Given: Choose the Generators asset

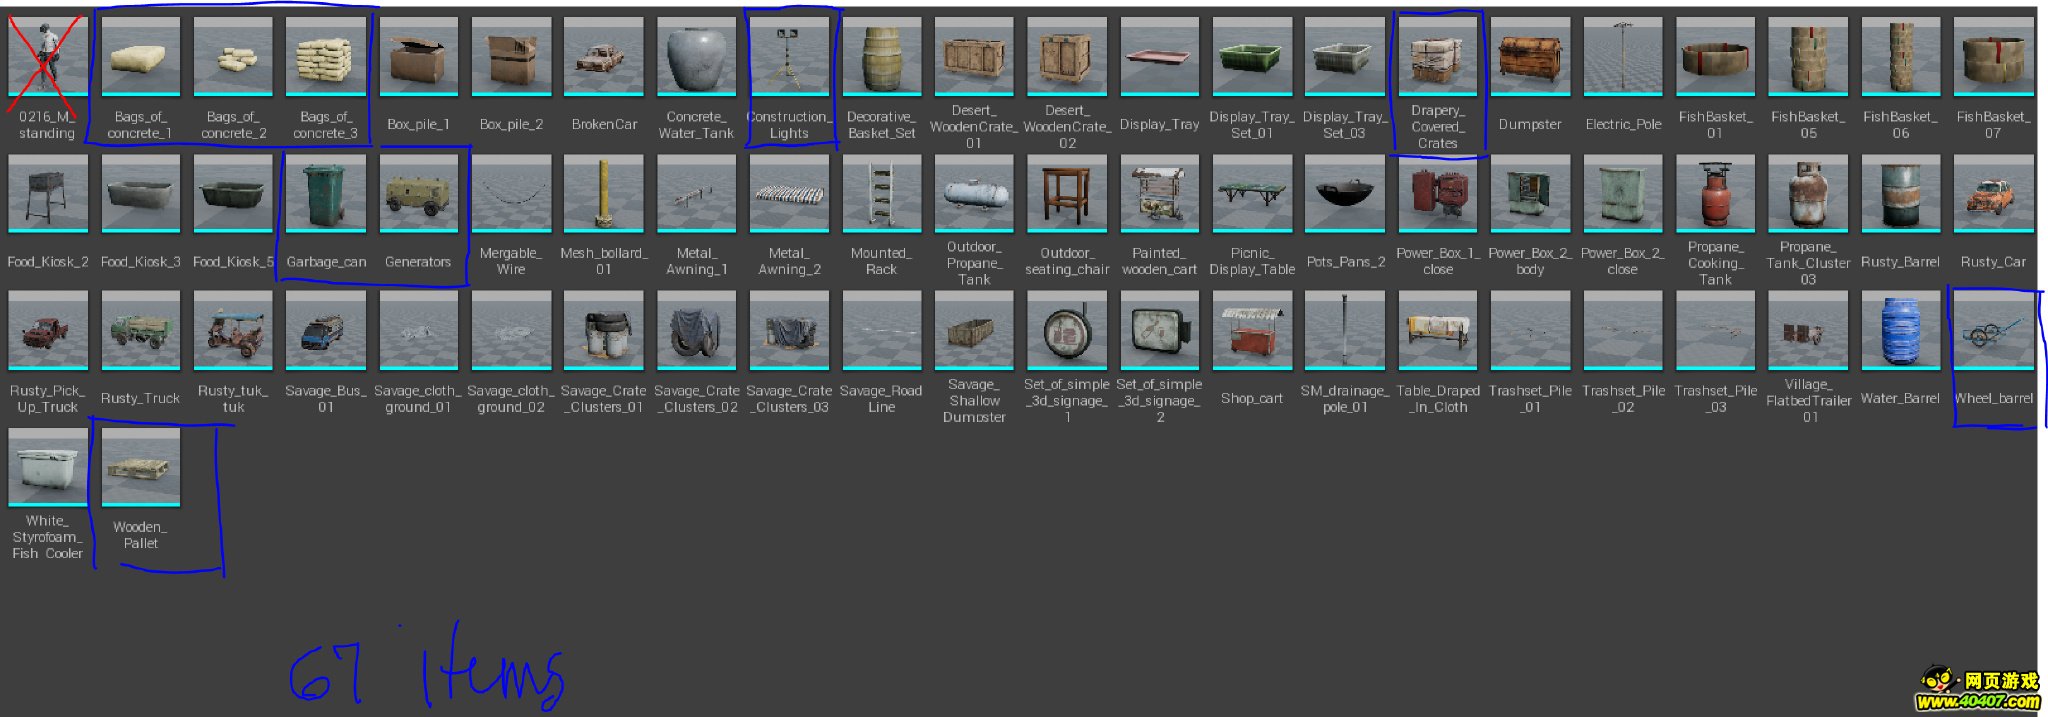Looking at the screenshot, I should click(419, 193).
